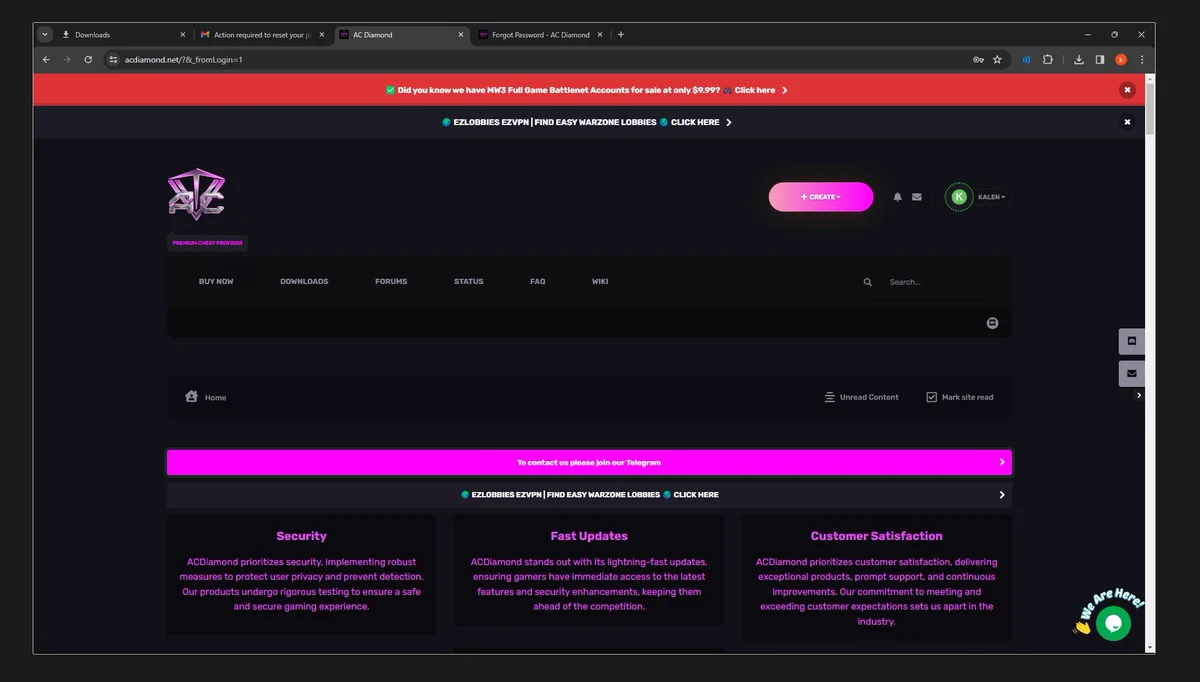
Task: Click the green K user avatar
Action: pos(959,197)
